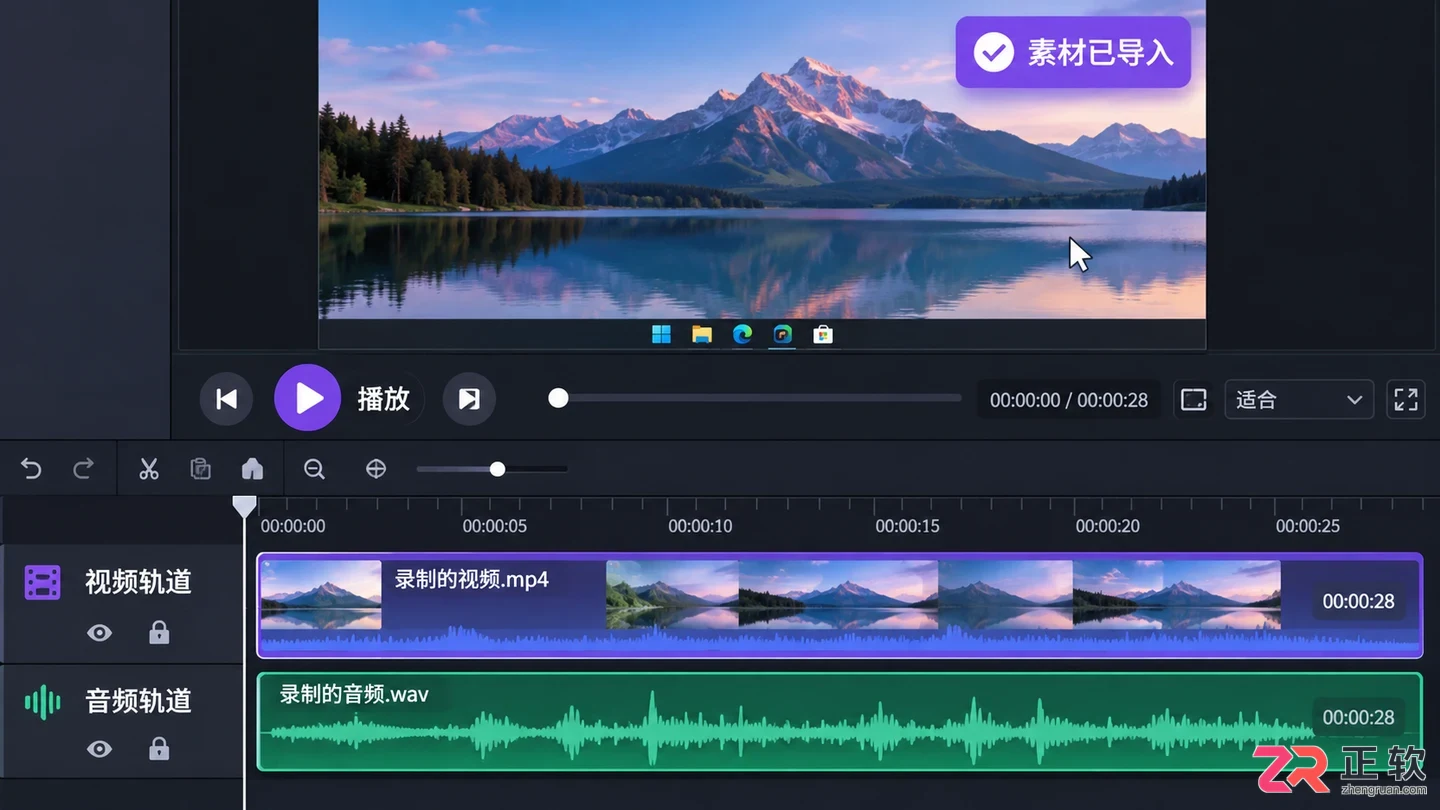Undo the last edit
Viewport: 1440px width, 810px height.
(31, 469)
